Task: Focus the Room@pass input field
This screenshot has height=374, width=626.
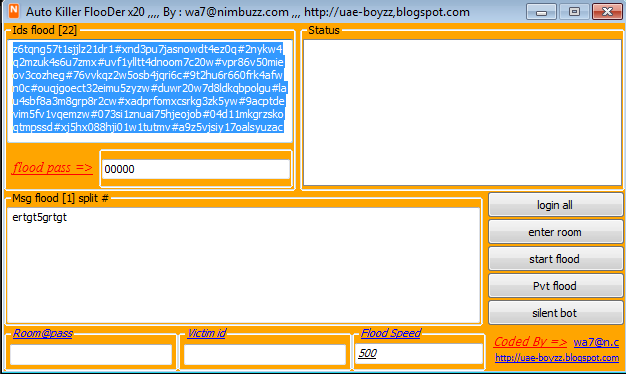Action: (91, 354)
